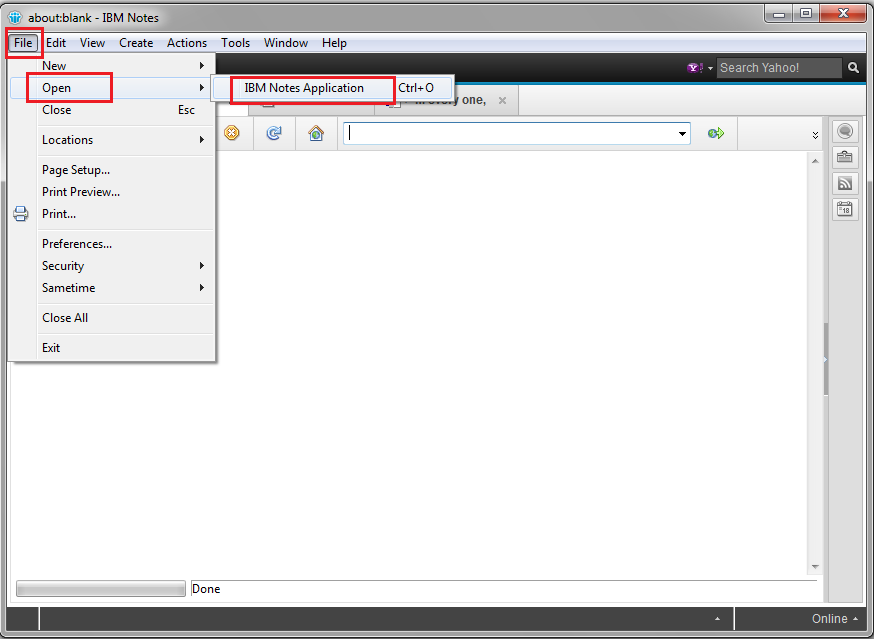This screenshot has width=874, height=639.
Task: Open the Actions menu
Action: pos(187,43)
